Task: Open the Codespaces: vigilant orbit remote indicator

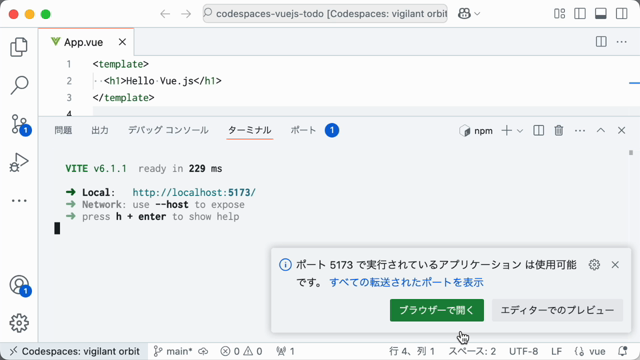Action: coord(75,351)
